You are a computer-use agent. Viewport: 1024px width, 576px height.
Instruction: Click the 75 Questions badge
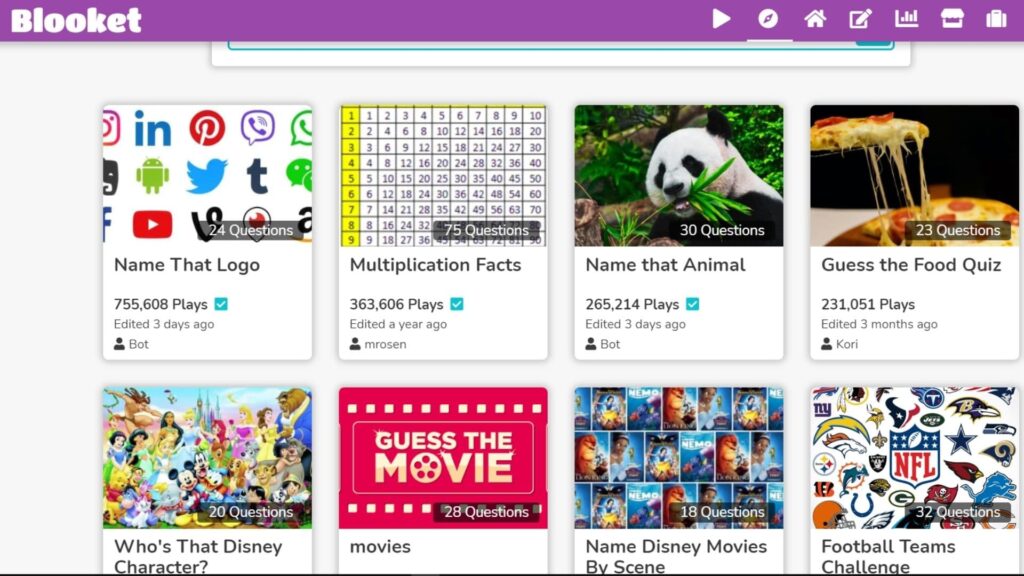click(x=487, y=230)
